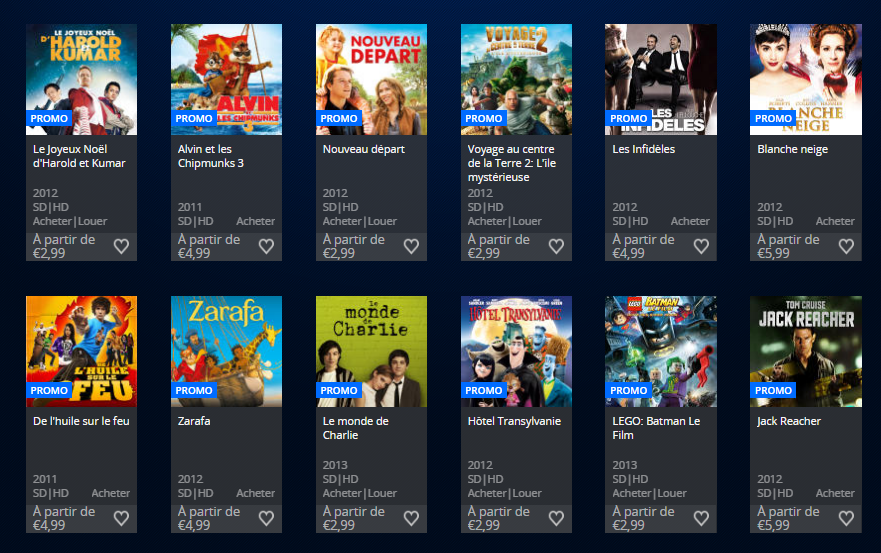Screen dimensions: 881x553
Task: Wishlist Voyage au centre de la Terre 2
Action: (x=556, y=246)
